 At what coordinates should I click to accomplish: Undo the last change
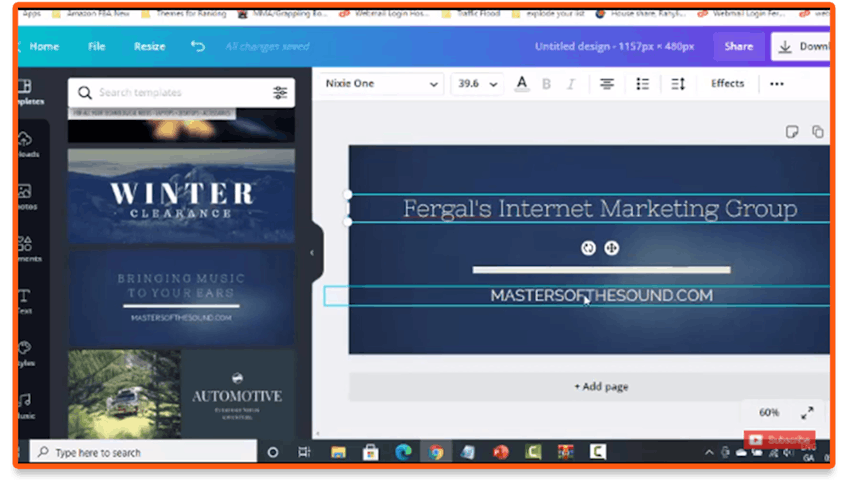coord(198,47)
